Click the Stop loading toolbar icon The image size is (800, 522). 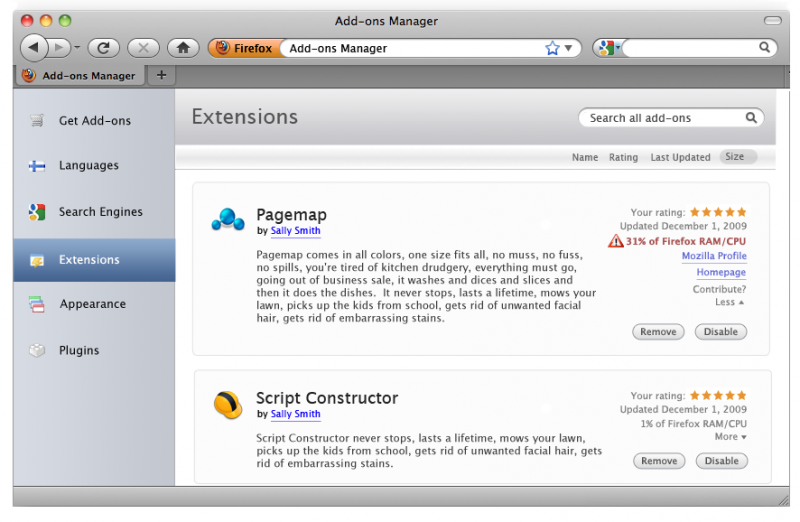click(143, 47)
